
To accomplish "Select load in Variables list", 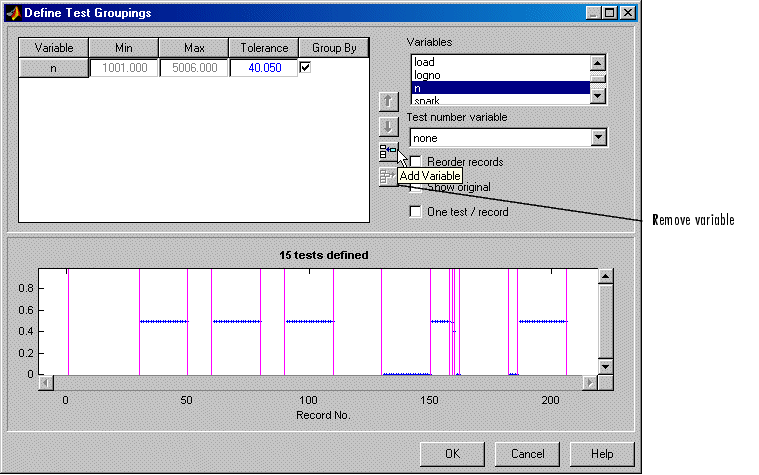I will tap(500, 62).
